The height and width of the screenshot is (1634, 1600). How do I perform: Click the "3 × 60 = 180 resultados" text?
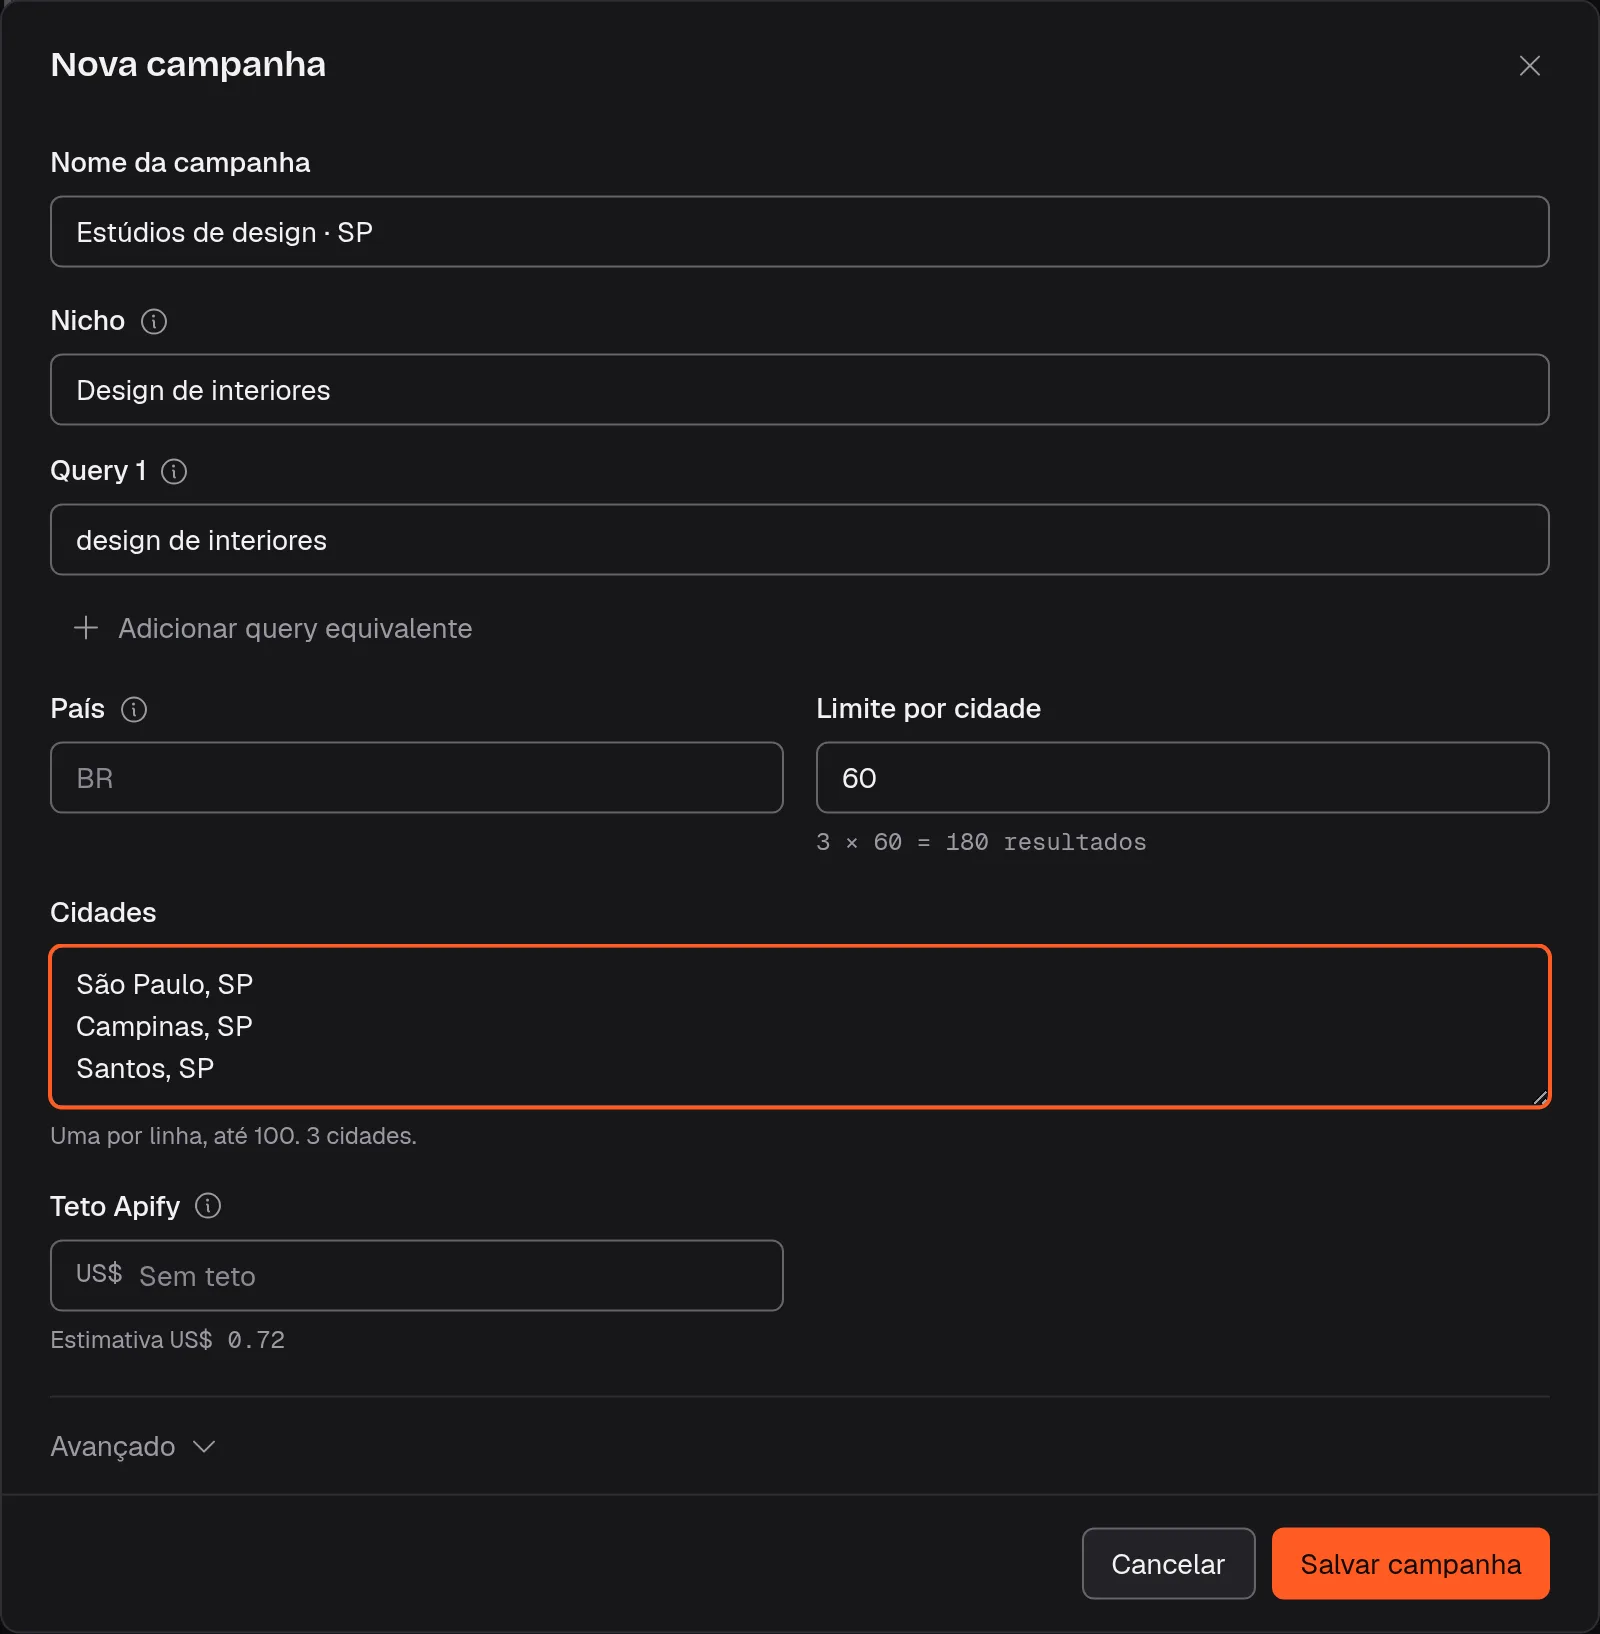[981, 842]
